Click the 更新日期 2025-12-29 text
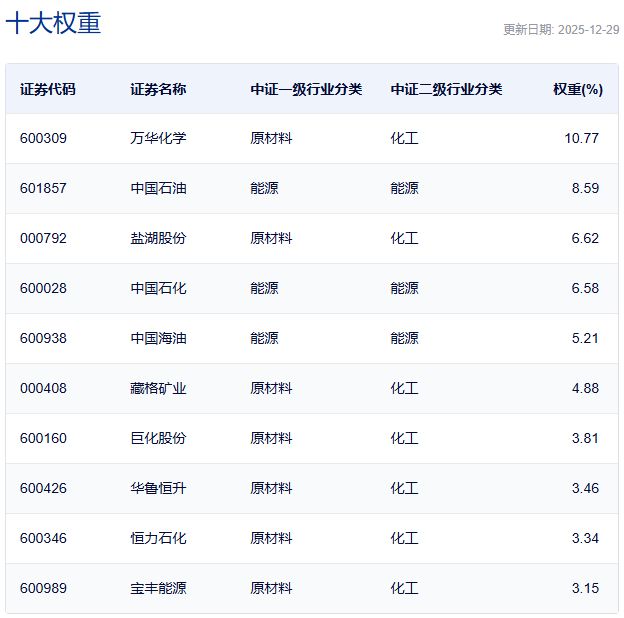This screenshot has height=618, width=624. pos(560,30)
